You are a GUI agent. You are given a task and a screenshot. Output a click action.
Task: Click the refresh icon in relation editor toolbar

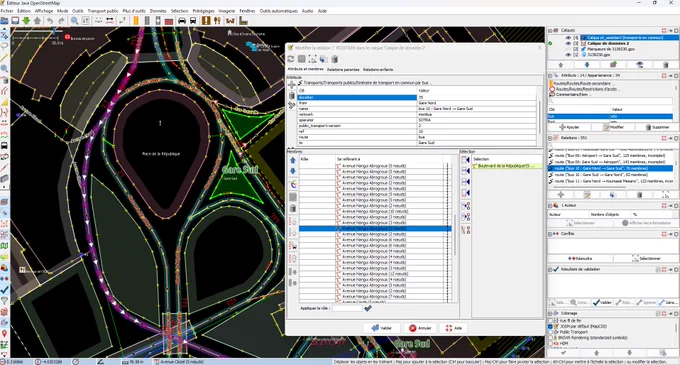[291, 59]
